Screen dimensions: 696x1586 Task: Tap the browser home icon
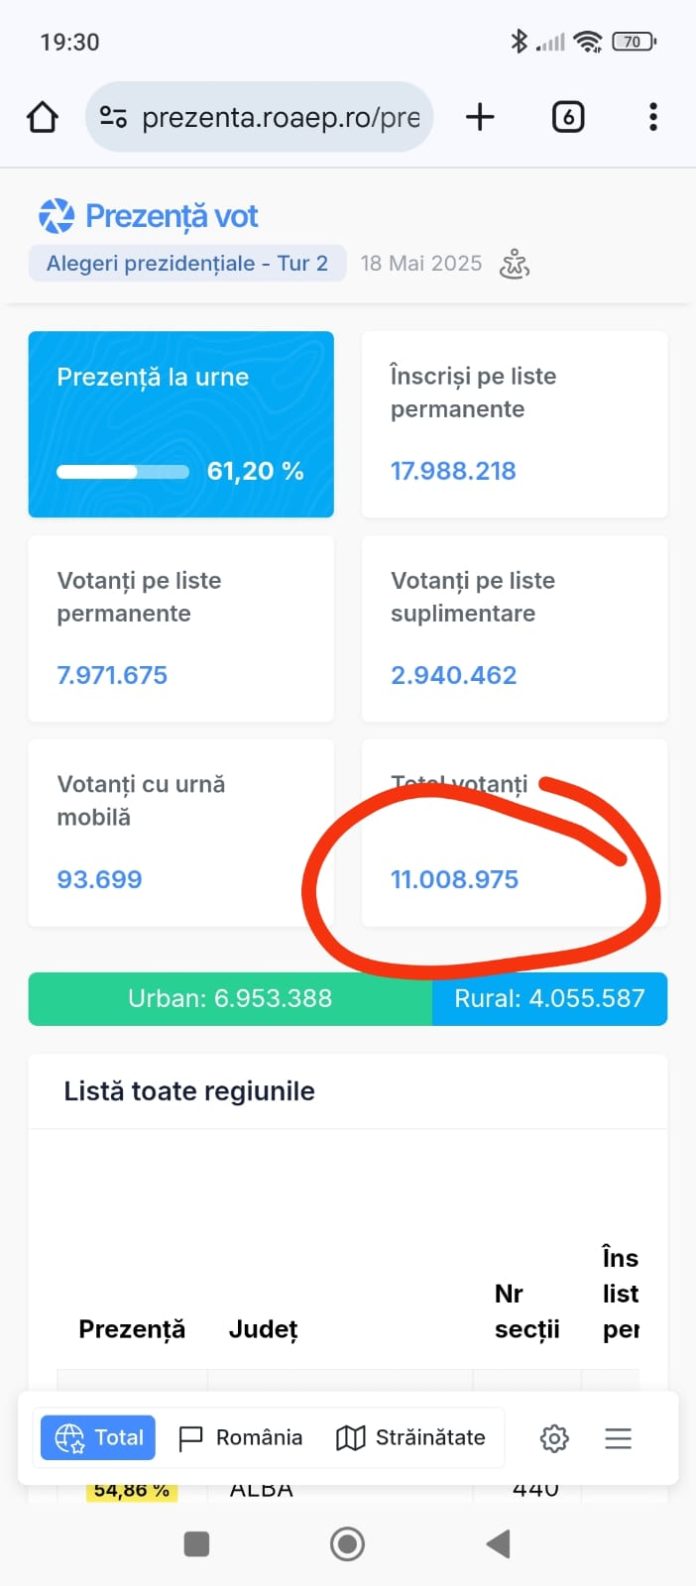pos(42,118)
